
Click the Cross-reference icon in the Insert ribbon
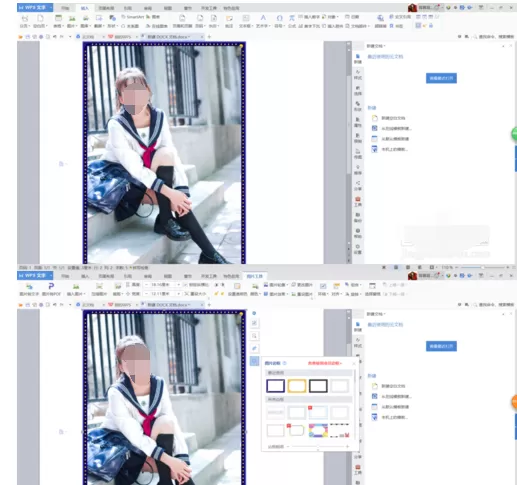pyautogui.click(x=400, y=17)
